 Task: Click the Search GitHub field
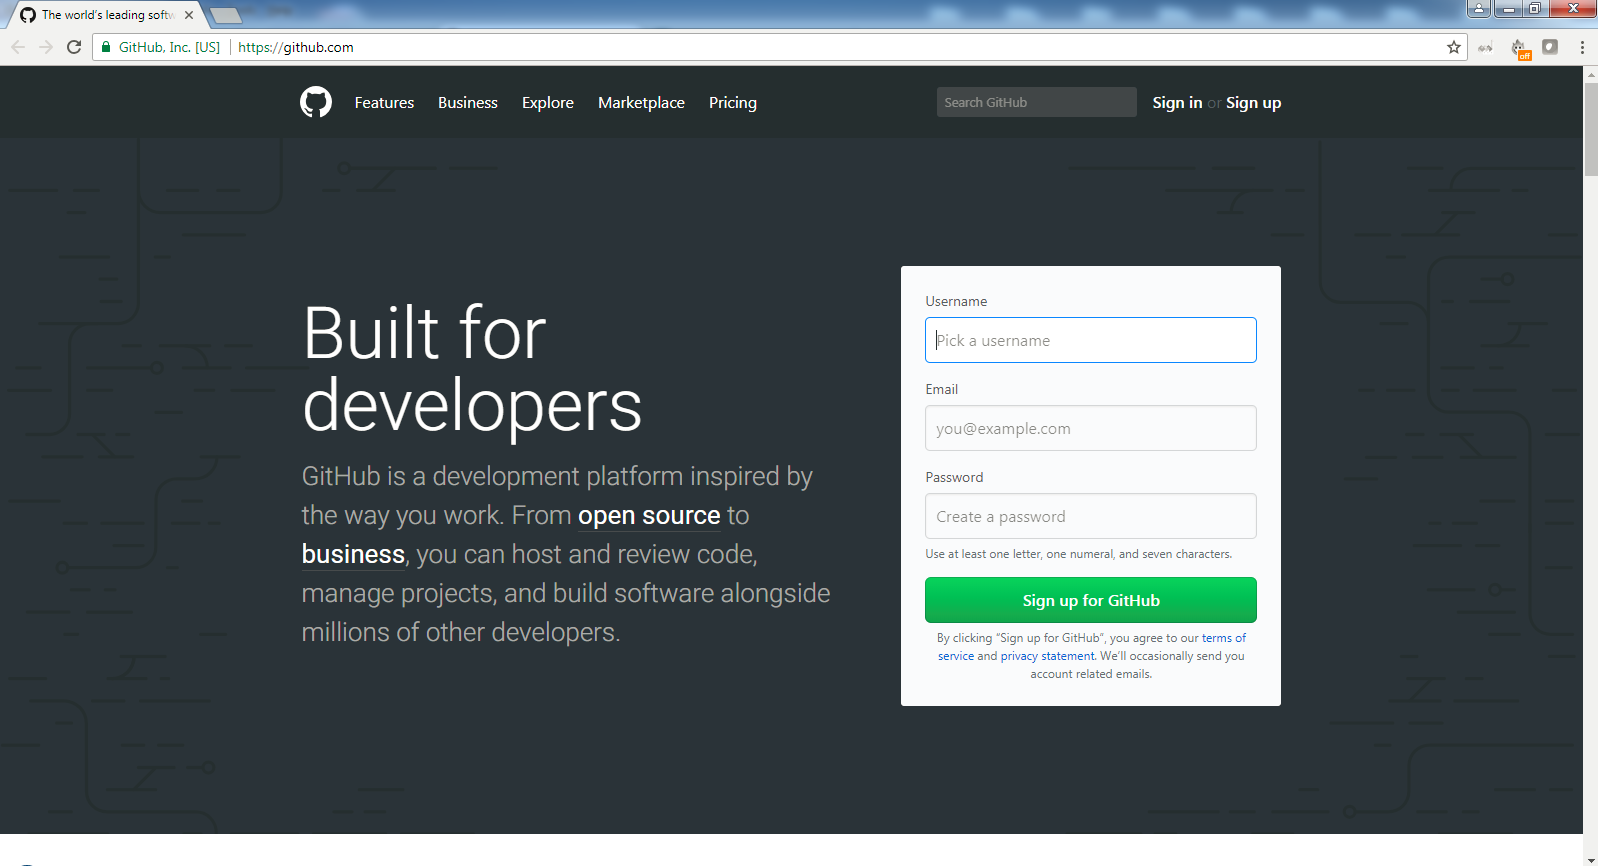coord(1037,102)
